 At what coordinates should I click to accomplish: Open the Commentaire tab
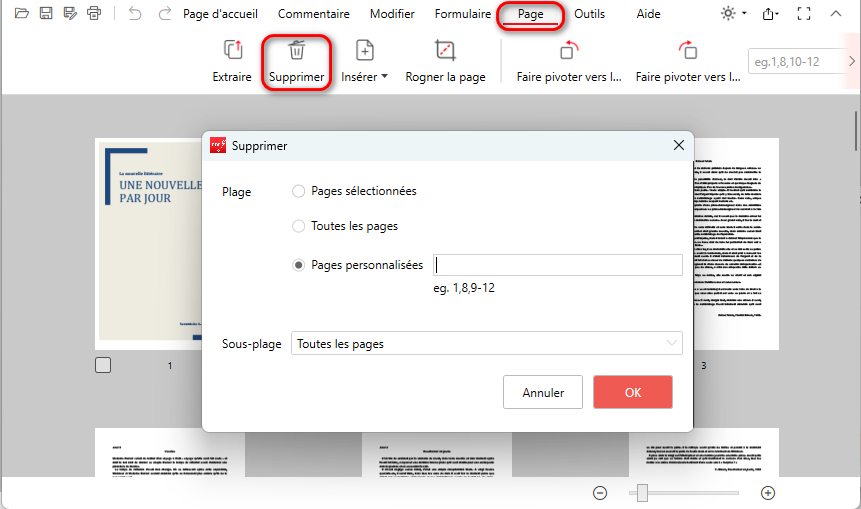314,14
